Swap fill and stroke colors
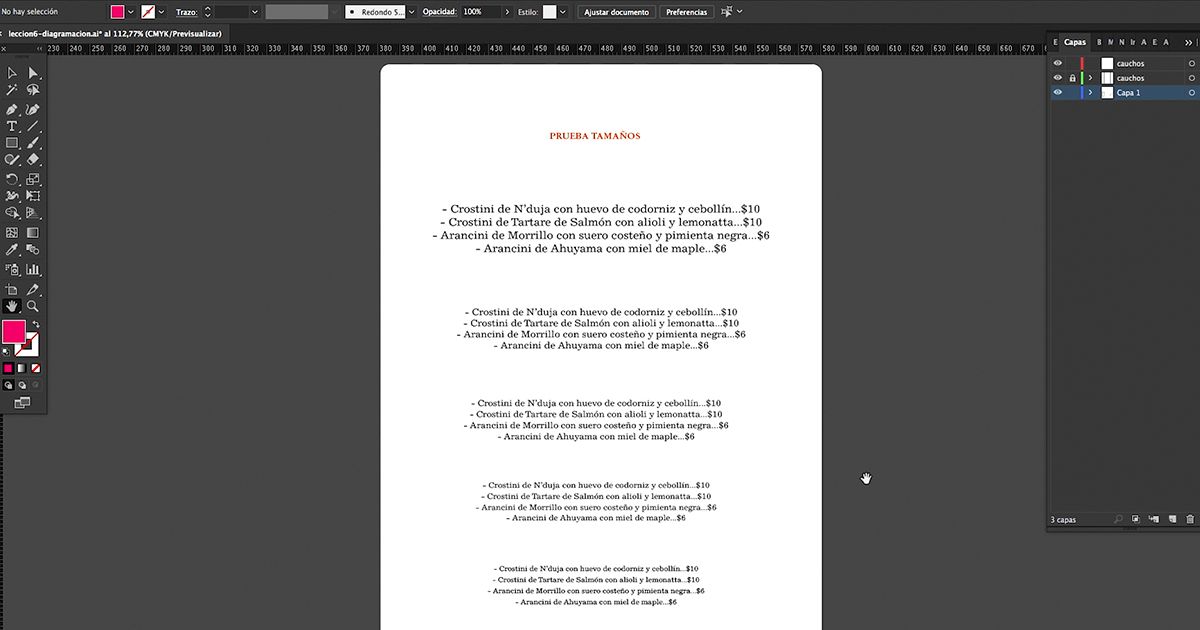 (36, 325)
